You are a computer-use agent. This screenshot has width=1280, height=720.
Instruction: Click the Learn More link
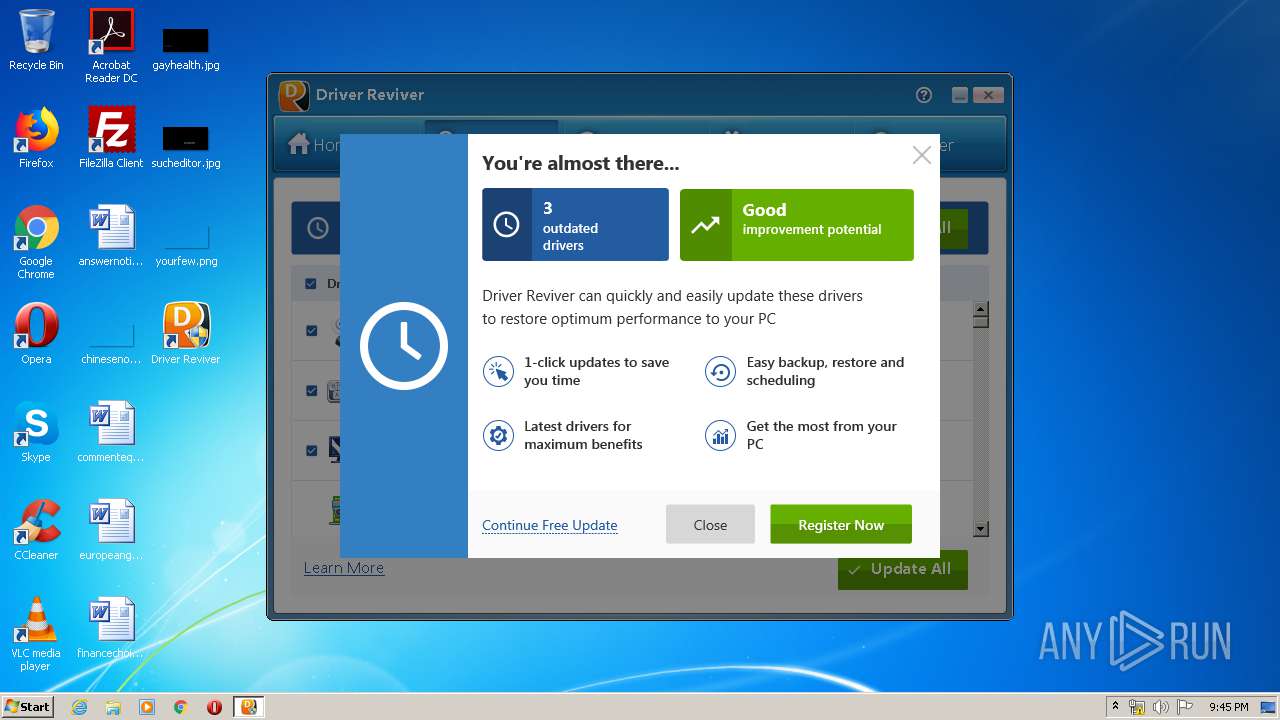(344, 568)
